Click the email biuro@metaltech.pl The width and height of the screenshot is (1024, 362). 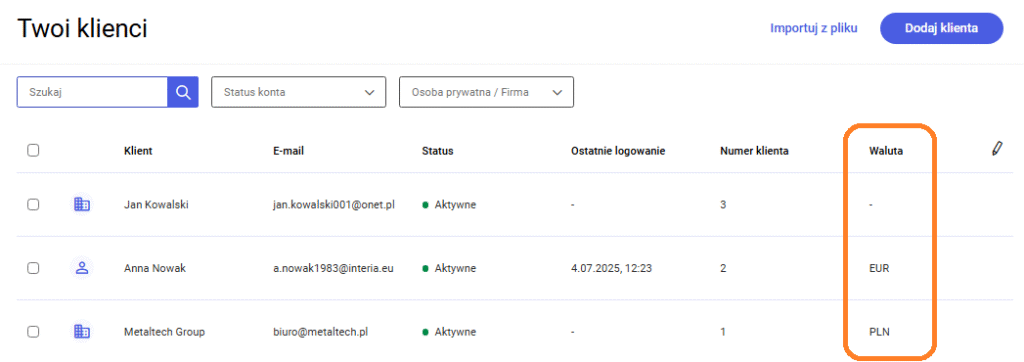point(321,332)
